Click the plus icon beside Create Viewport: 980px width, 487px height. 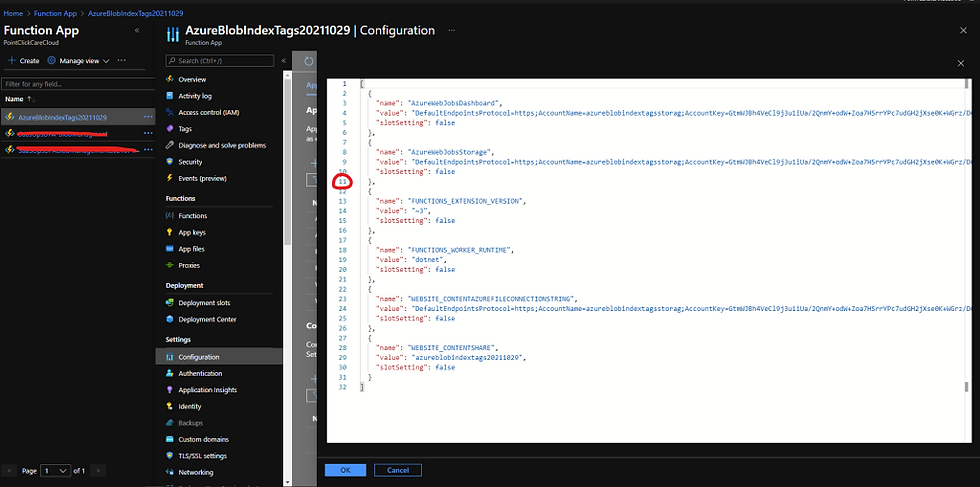coord(11,61)
